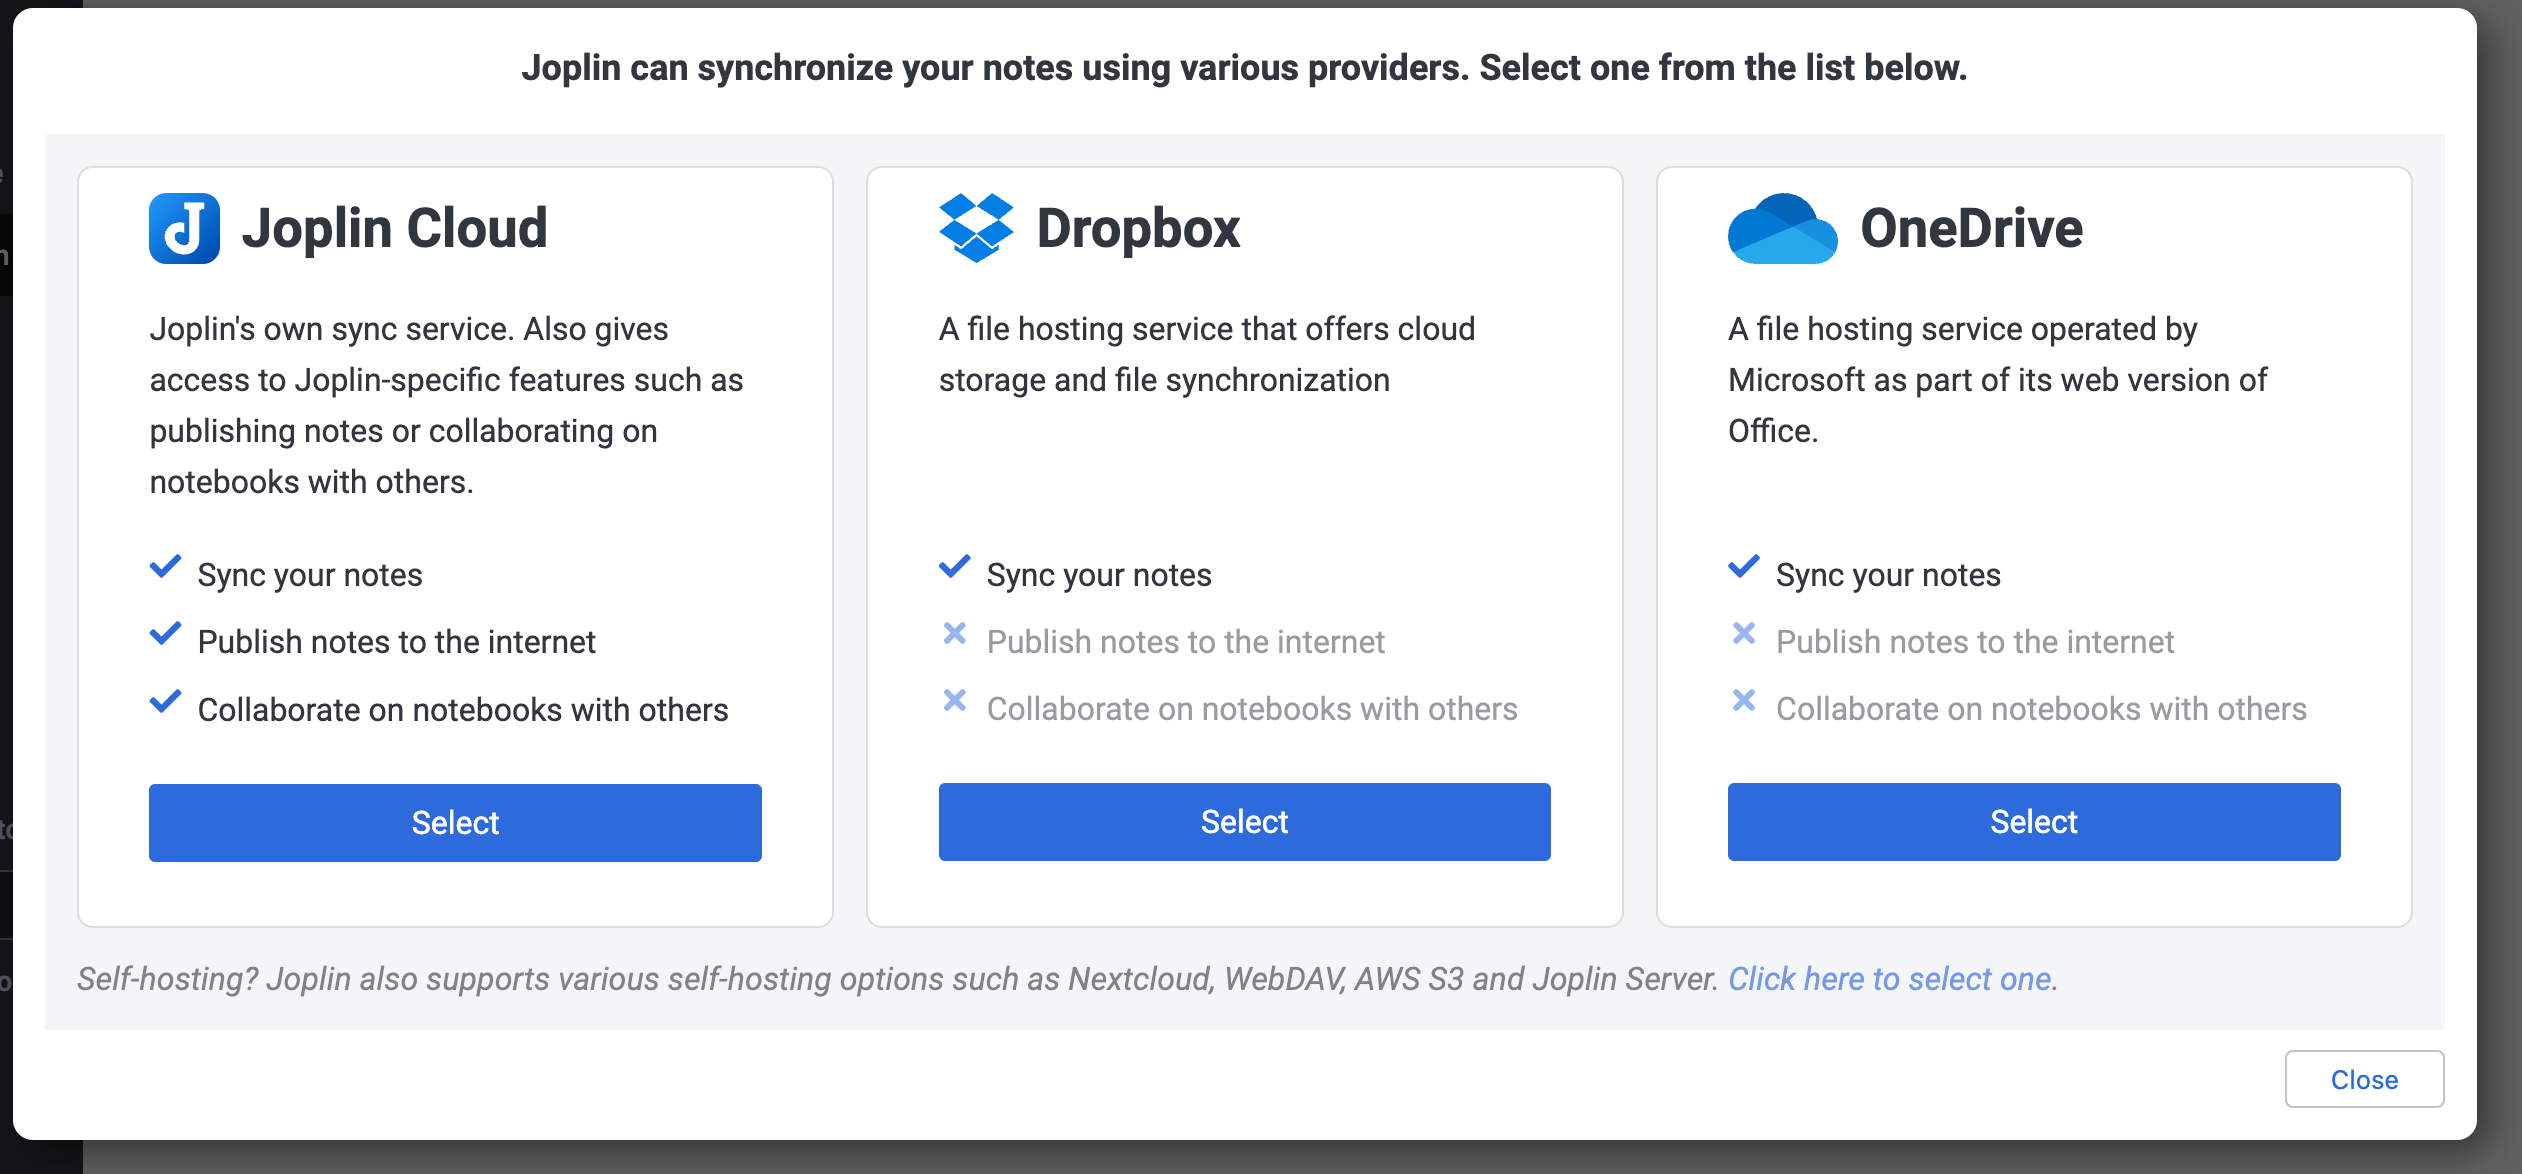Click checkmark beside Dropbox Sync your notes

(x=955, y=567)
